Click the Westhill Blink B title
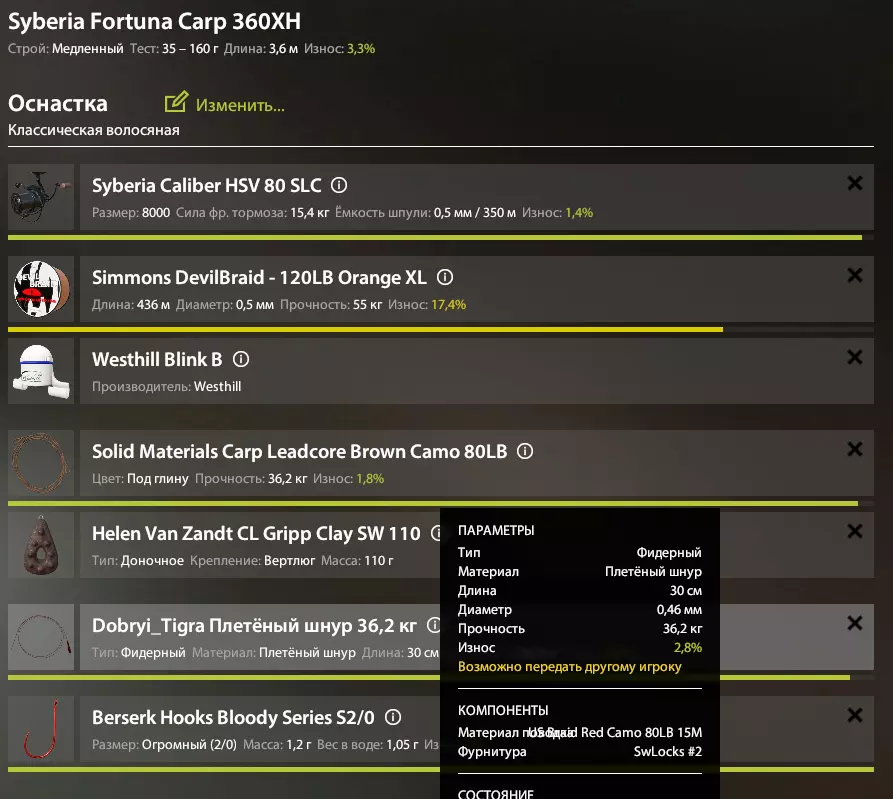The image size is (893, 799). (x=157, y=360)
